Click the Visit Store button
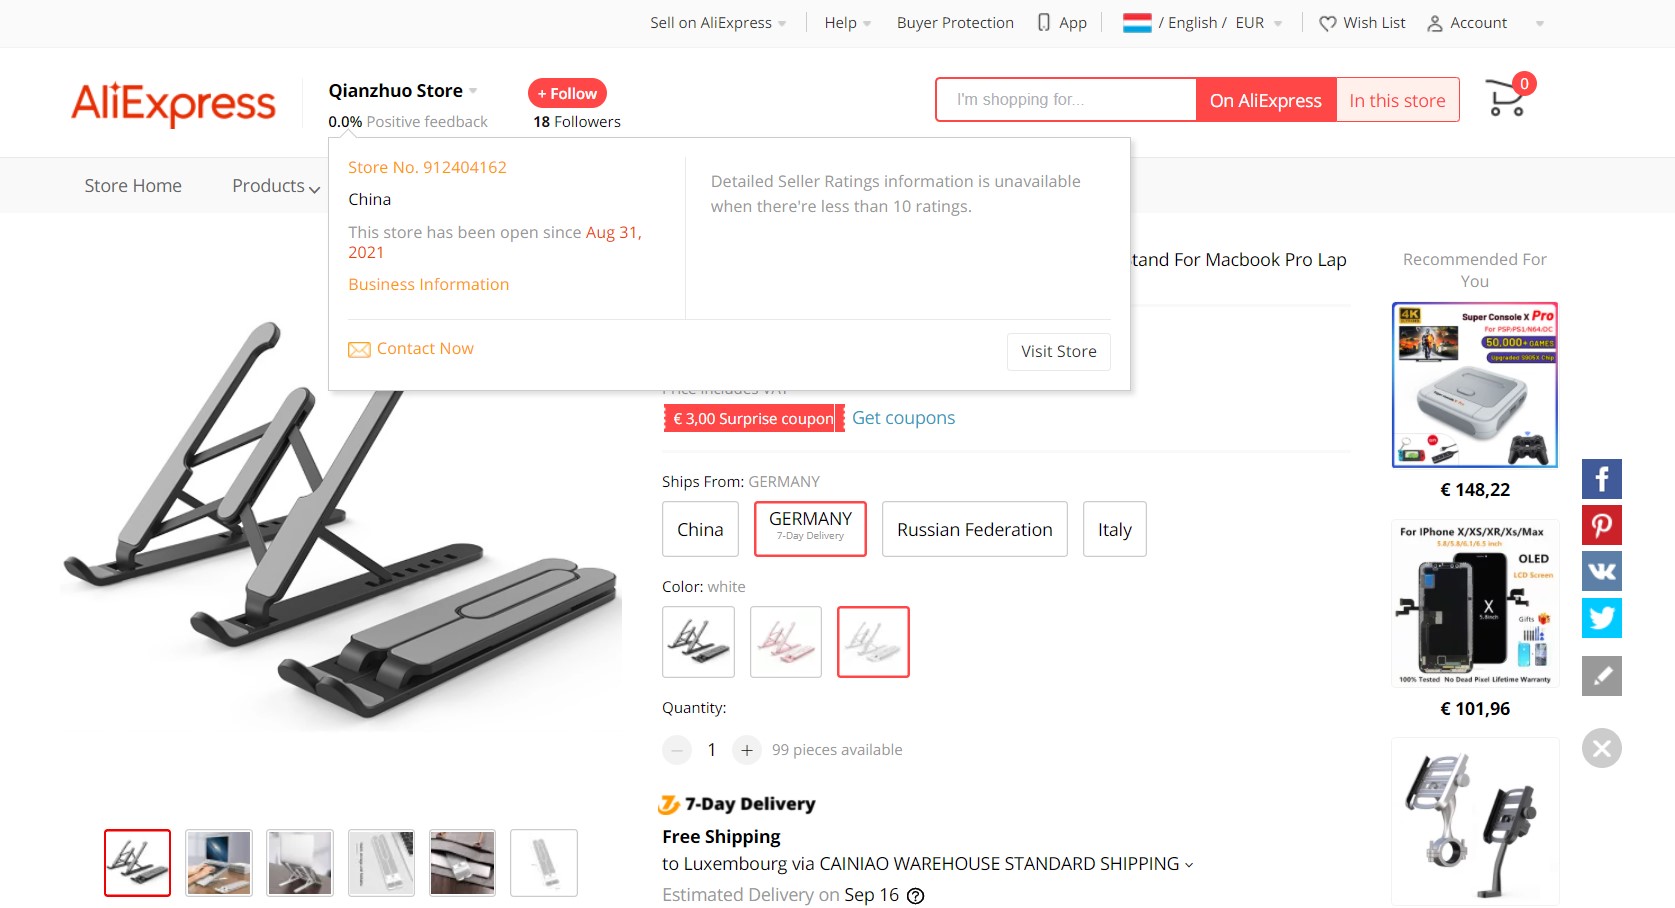The width and height of the screenshot is (1675, 908). [1057, 351]
